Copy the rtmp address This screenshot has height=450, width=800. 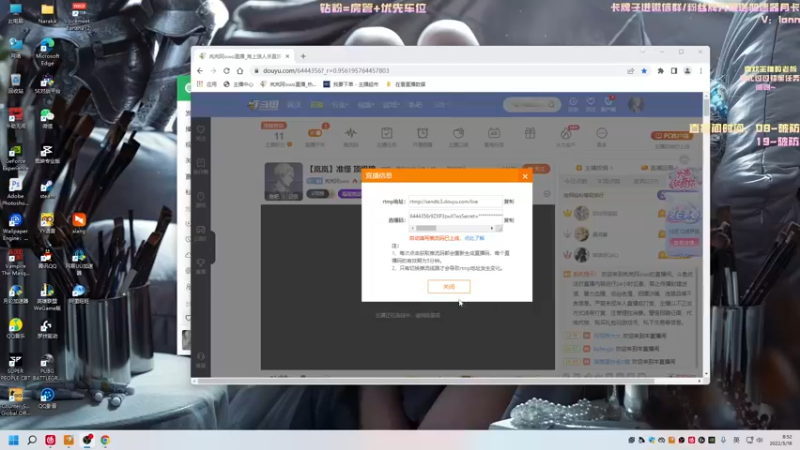pyautogui.click(x=509, y=202)
